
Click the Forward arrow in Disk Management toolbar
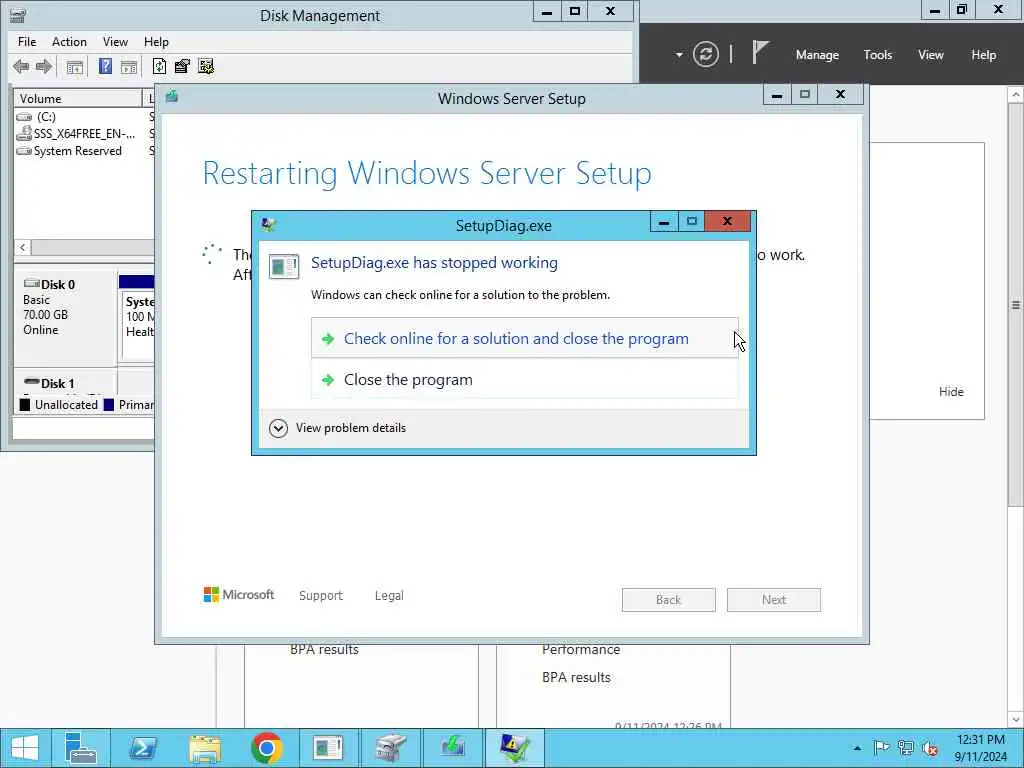pyautogui.click(x=44, y=66)
